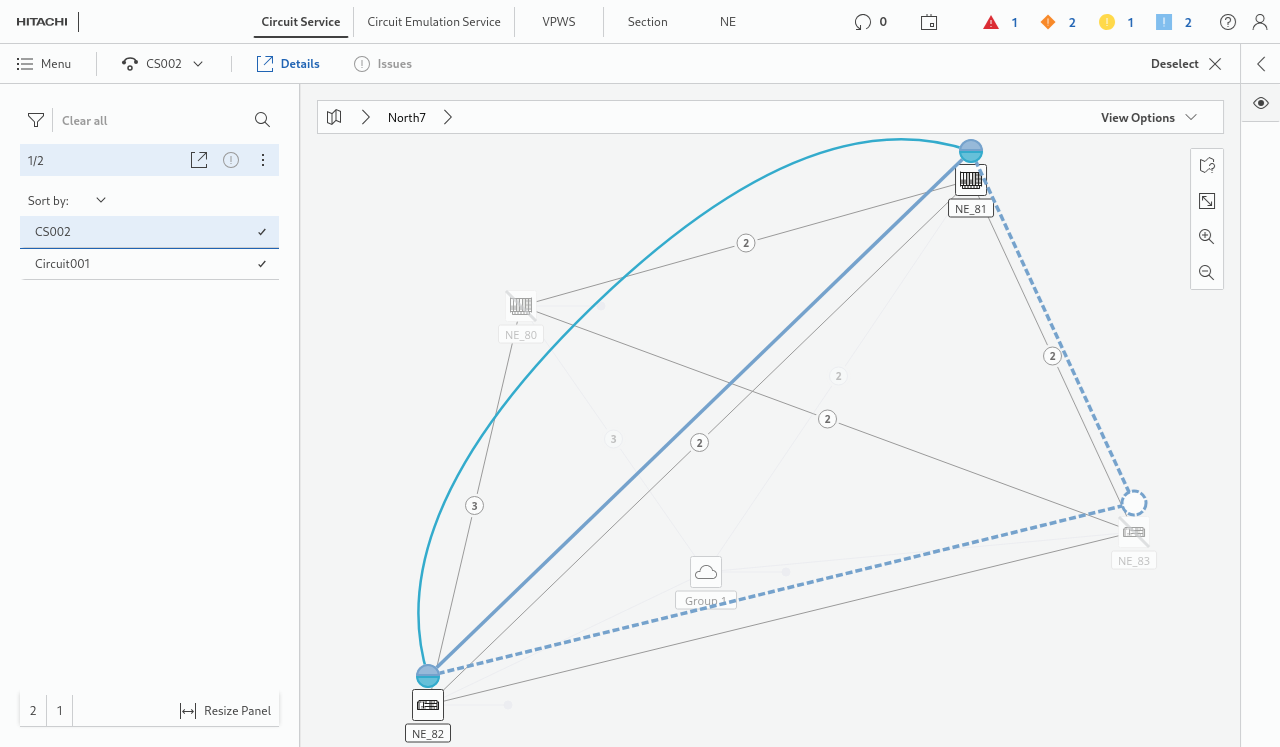Switch to the VPWS tab
1280x747 pixels.
point(559,22)
